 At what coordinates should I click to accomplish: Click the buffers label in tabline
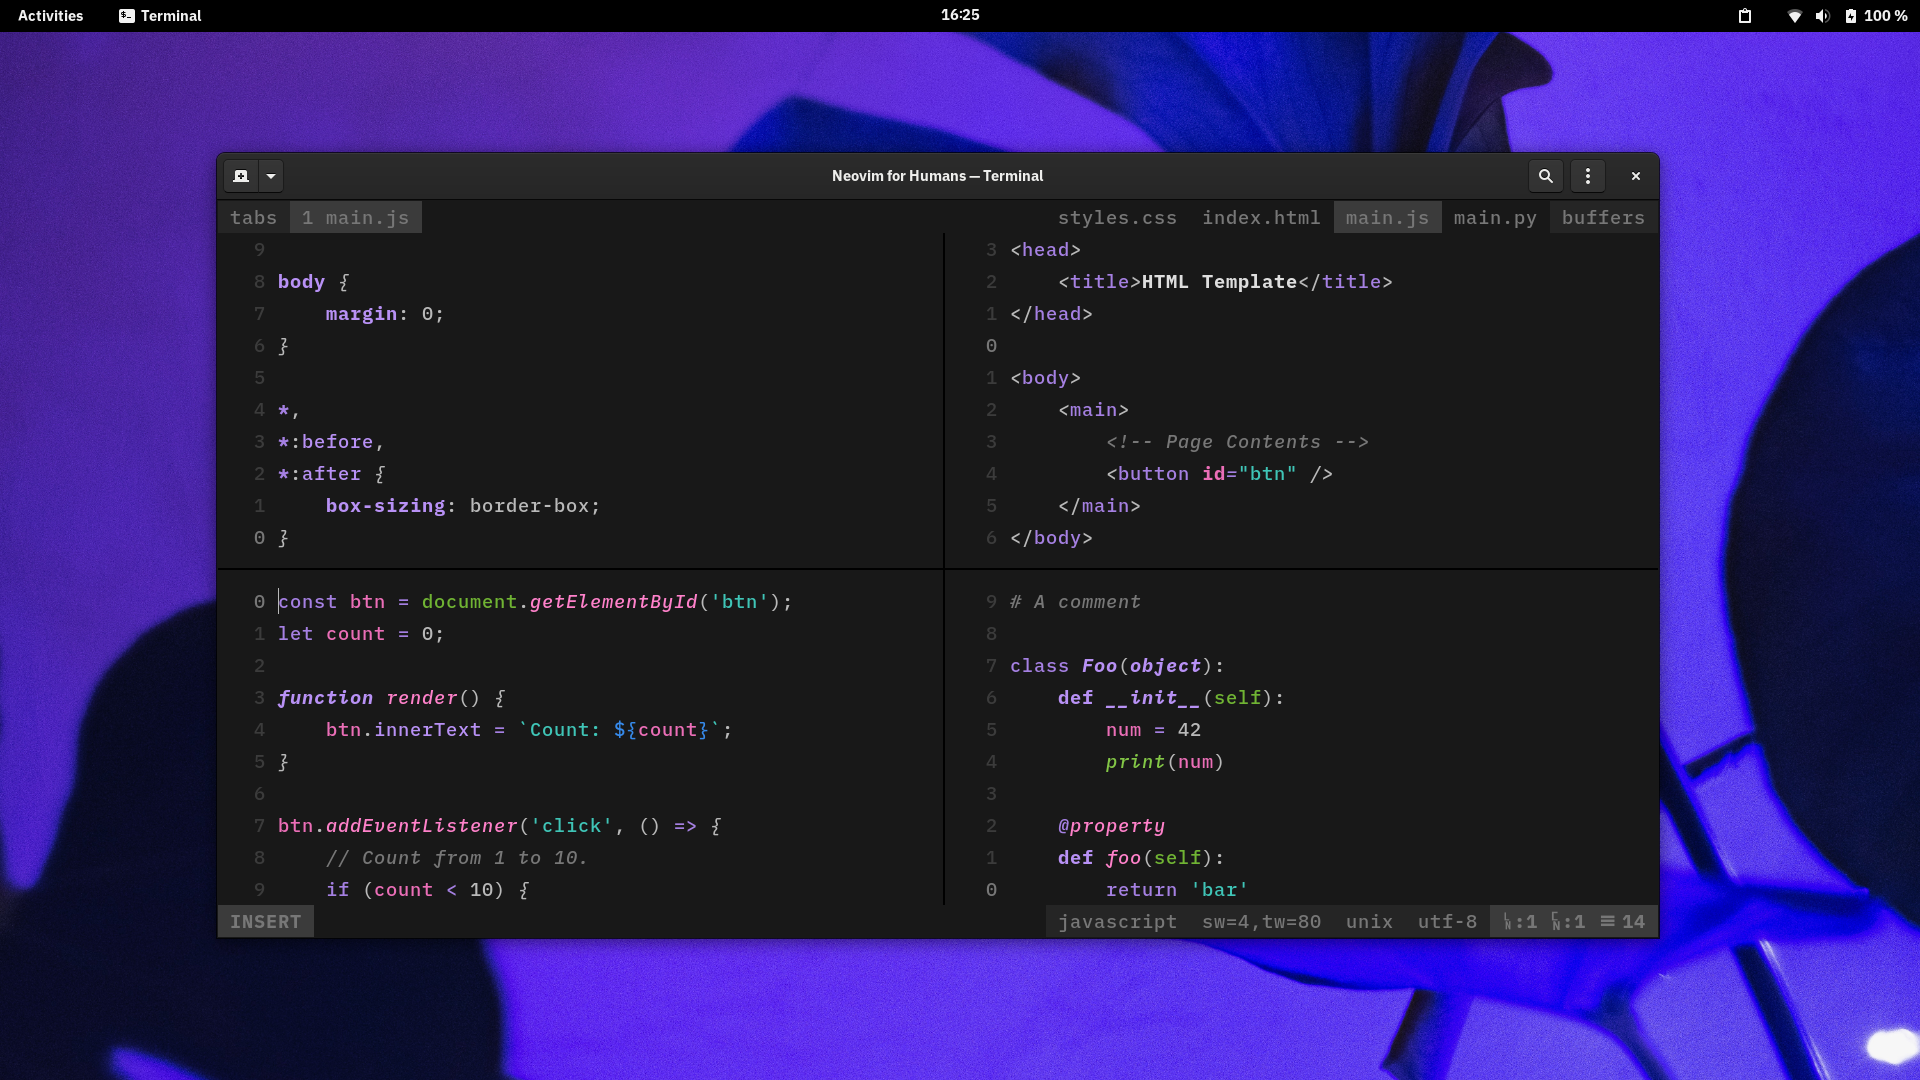point(1603,218)
